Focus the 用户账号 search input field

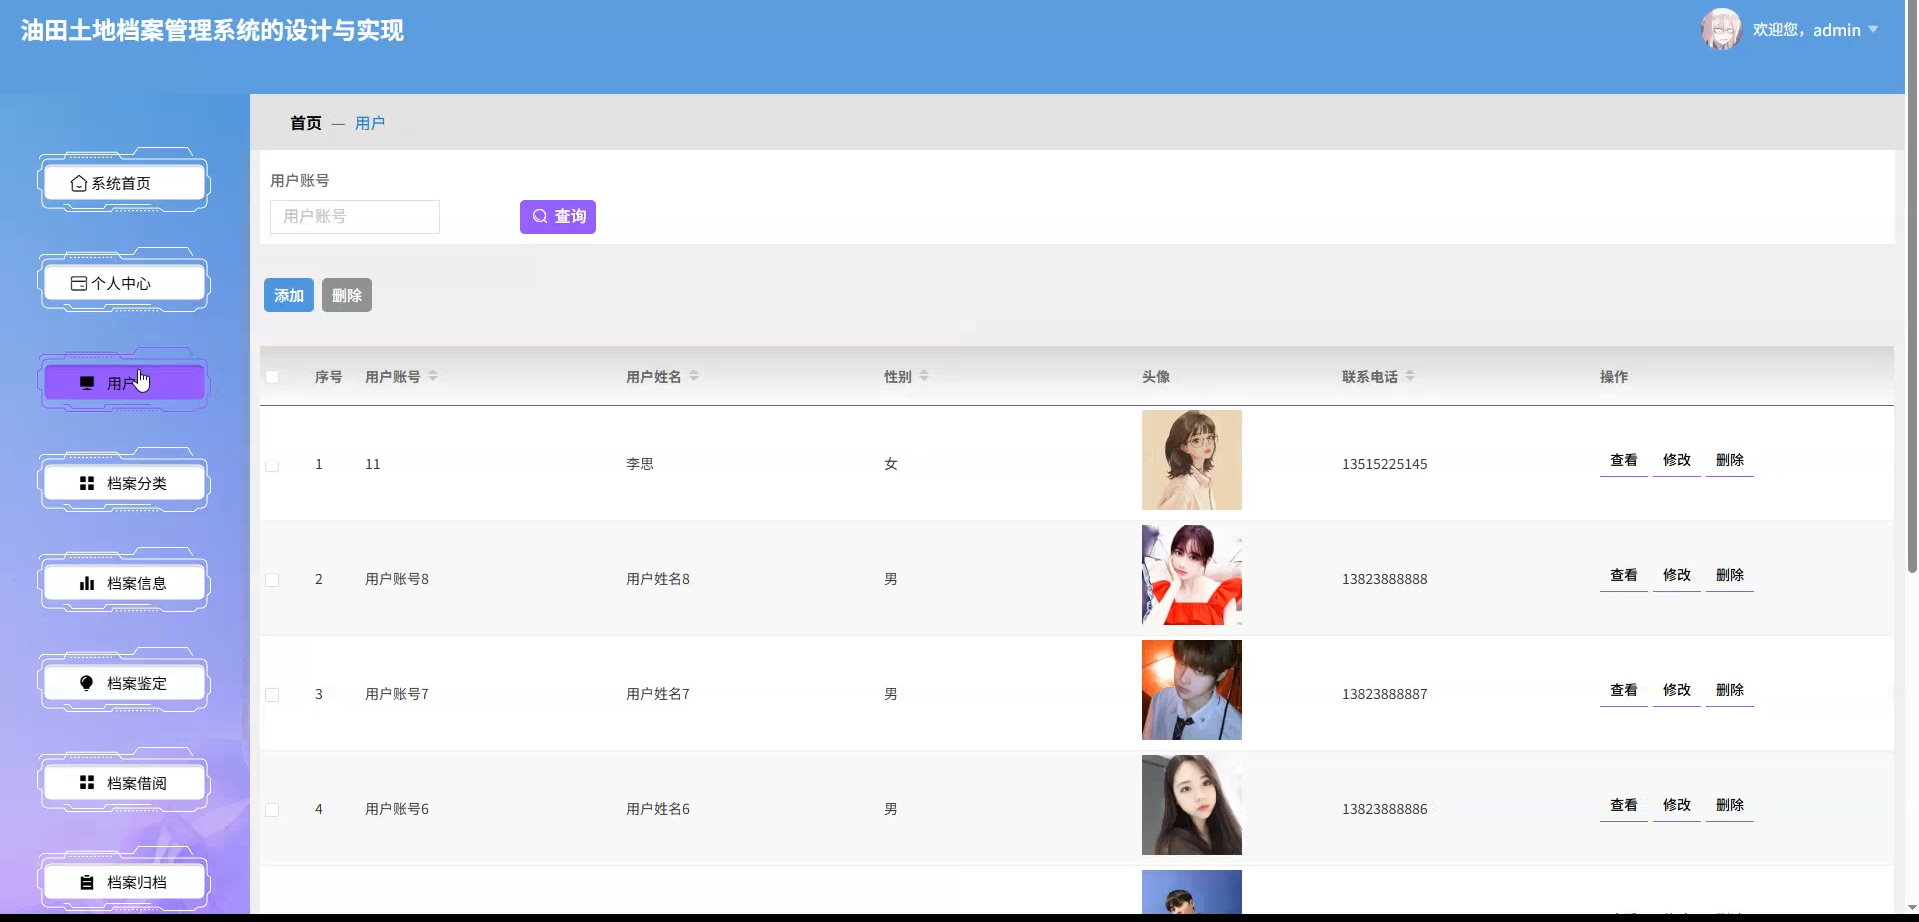pos(355,217)
